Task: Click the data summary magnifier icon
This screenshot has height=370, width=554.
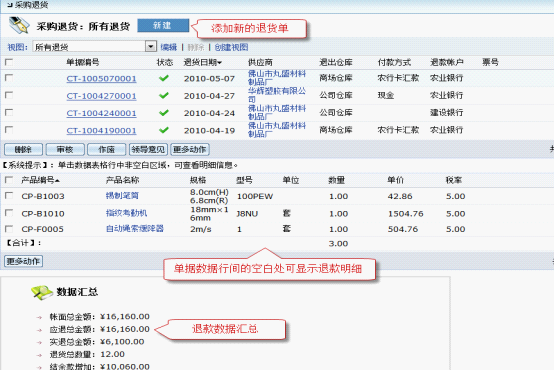Action: click(42, 292)
